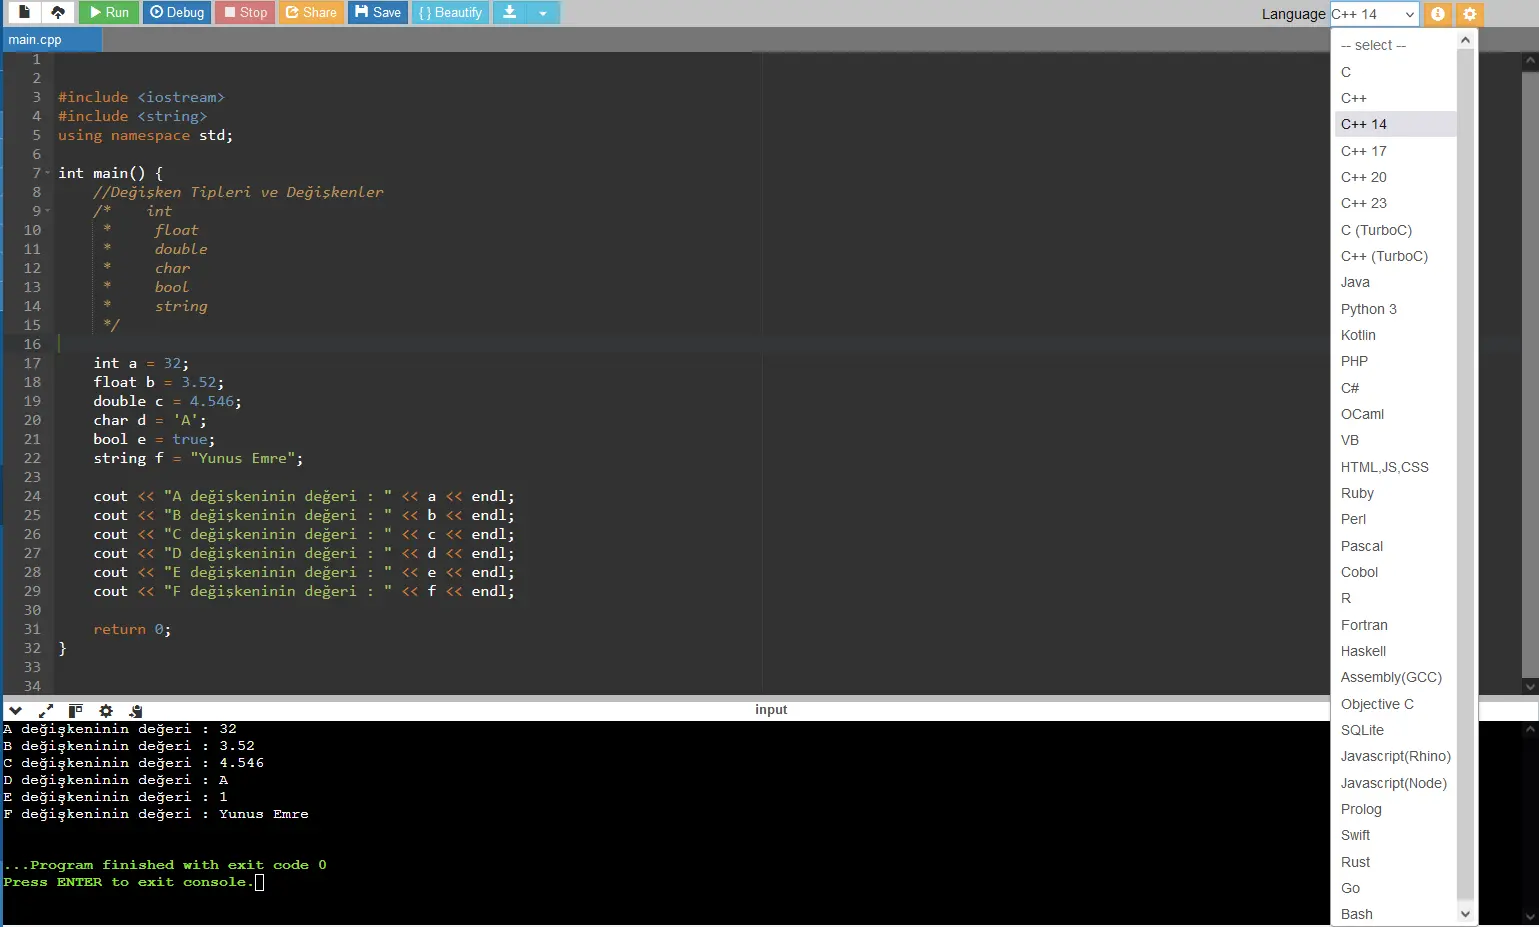Open the orange editor settings gear
The width and height of the screenshot is (1539, 927).
tap(1469, 14)
